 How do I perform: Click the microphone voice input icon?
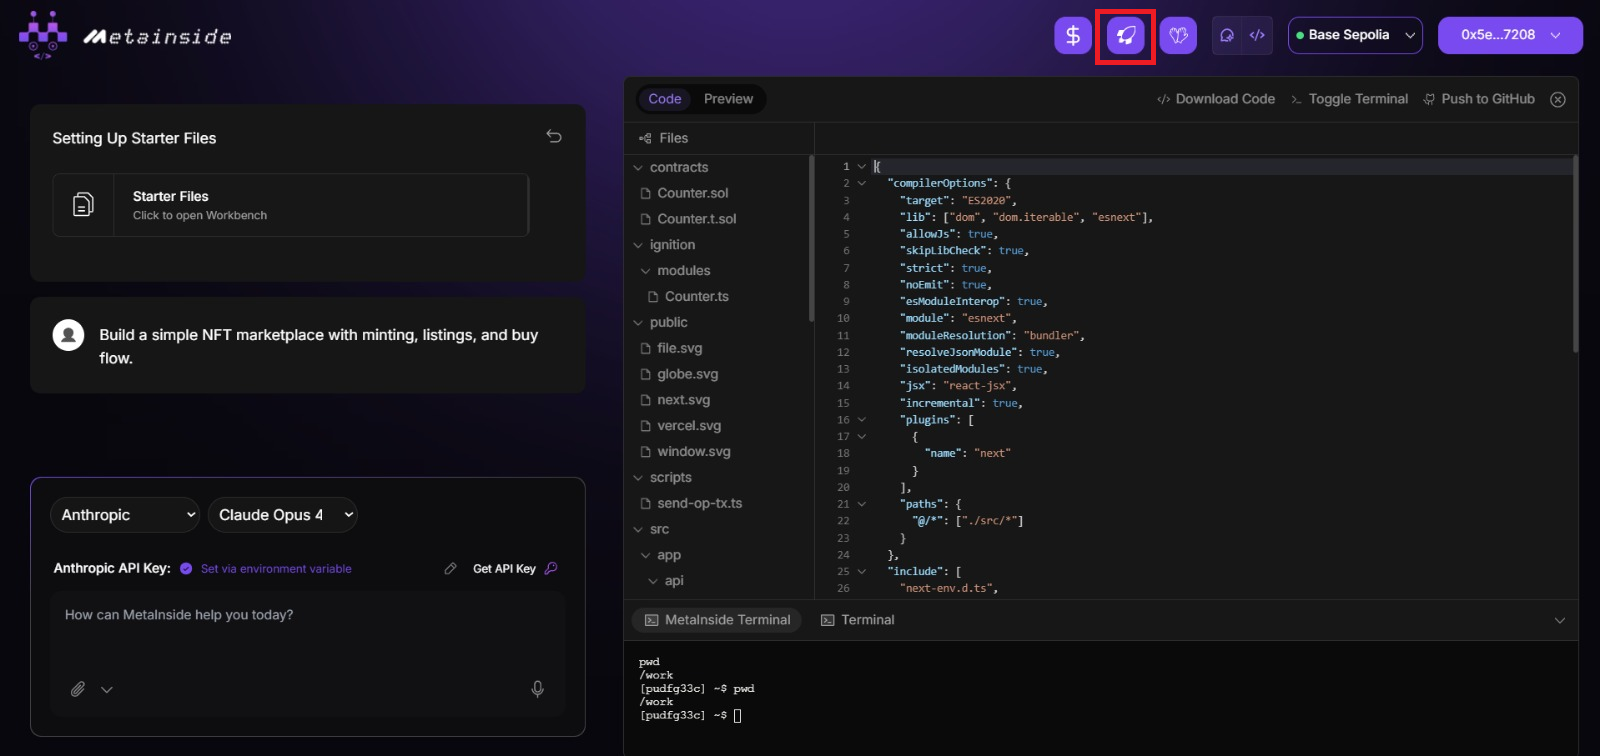tap(537, 689)
